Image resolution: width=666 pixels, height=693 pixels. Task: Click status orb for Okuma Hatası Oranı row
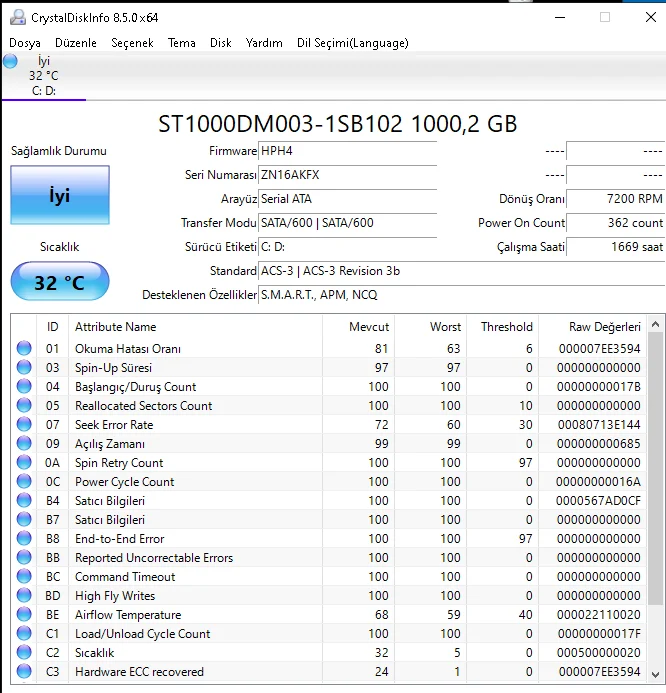coord(24,349)
